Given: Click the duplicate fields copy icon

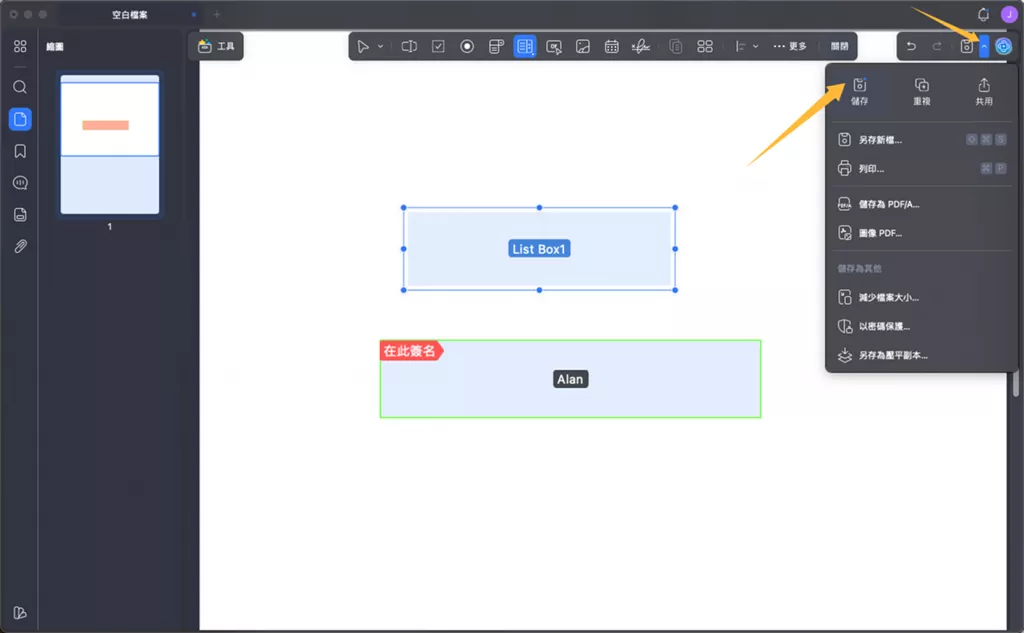Looking at the screenshot, I should pos(676,46).
